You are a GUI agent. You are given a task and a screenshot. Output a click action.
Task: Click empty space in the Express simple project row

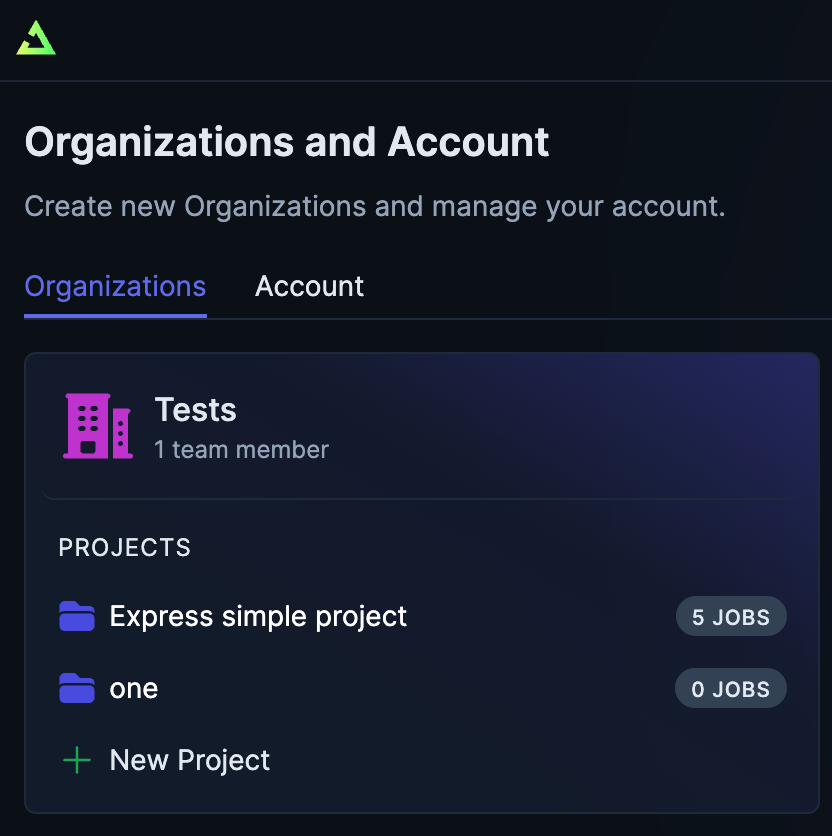[540, 618]
